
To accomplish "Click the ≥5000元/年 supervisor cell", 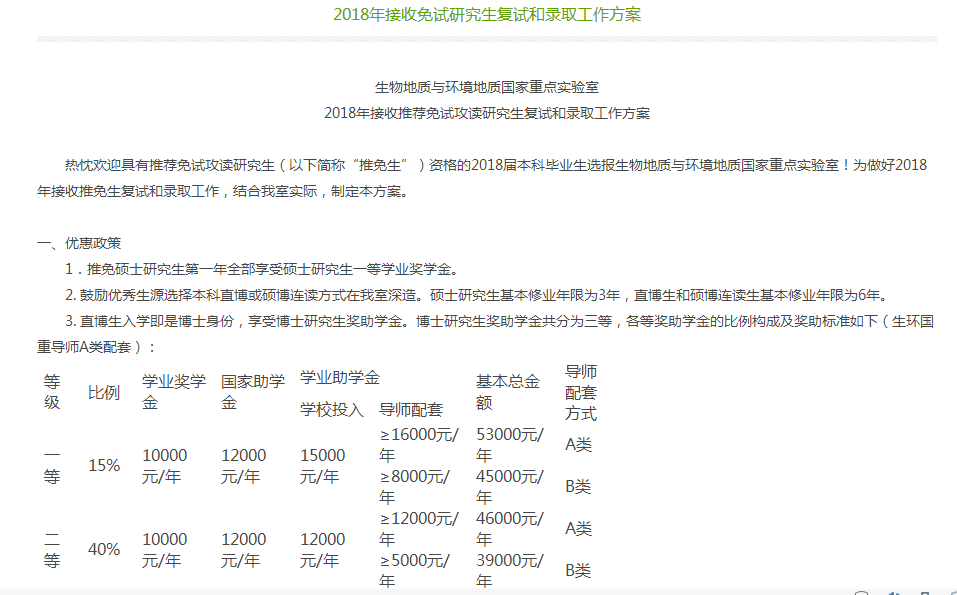I will click(414, 571).
